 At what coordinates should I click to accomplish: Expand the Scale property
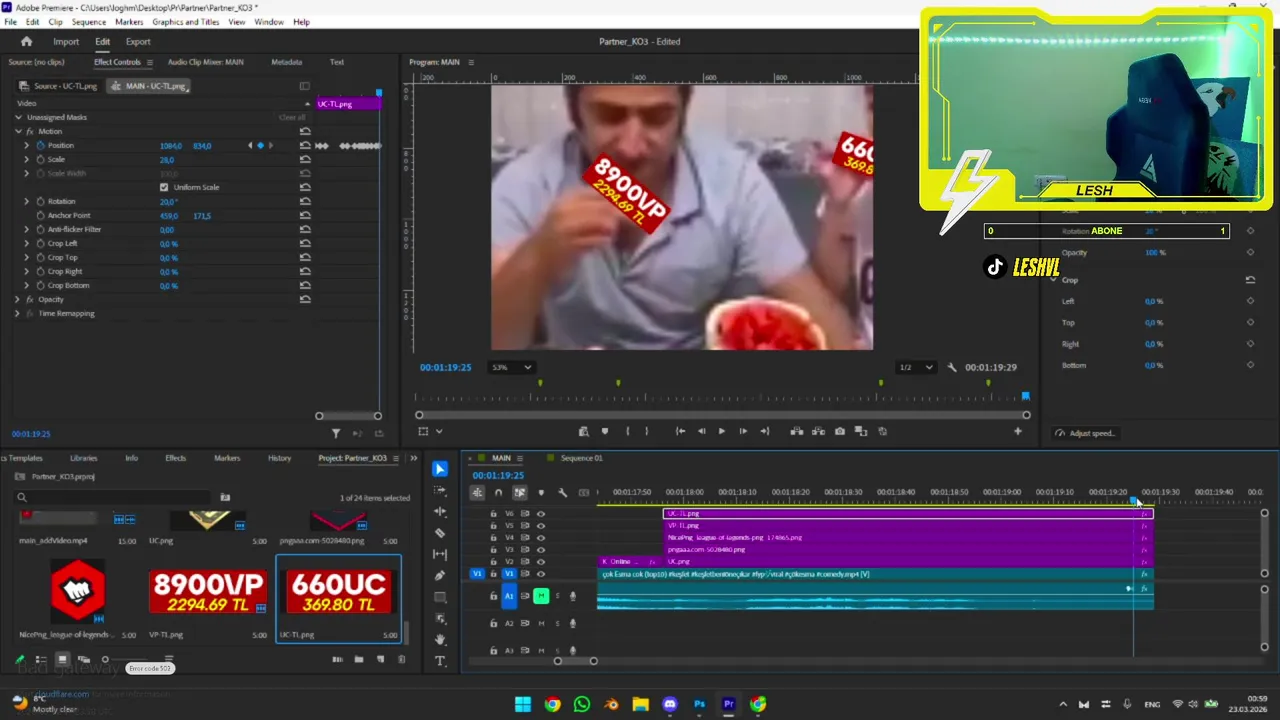click(x=27, y=159)
